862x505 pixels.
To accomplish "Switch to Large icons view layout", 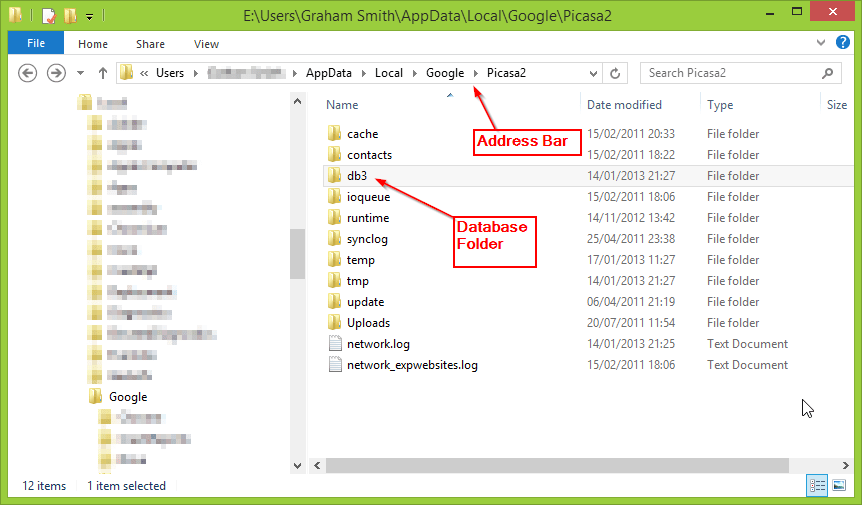I will [839, 485].
